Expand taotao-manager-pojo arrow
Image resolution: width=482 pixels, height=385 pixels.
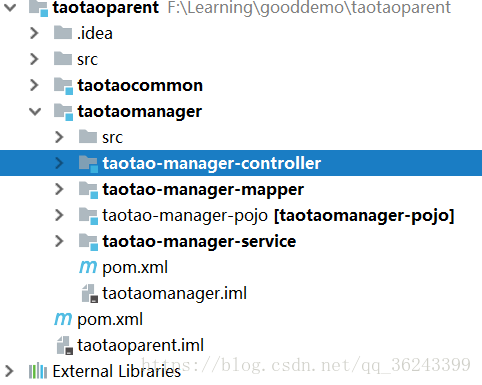click(59, 215)
